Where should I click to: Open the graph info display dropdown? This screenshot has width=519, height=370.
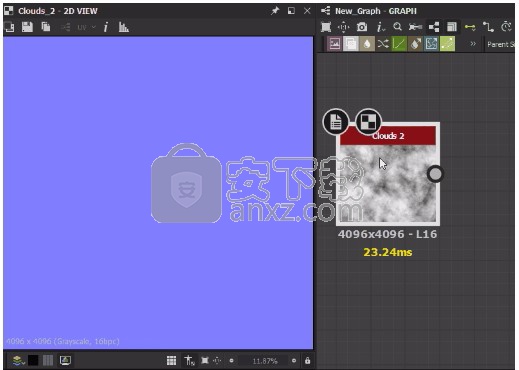(x=380, y=27)
